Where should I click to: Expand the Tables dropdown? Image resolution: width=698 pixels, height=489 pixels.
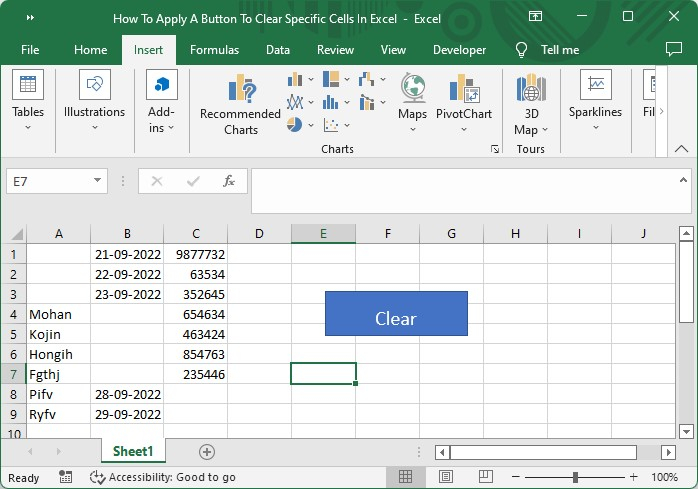coord(27,128)
